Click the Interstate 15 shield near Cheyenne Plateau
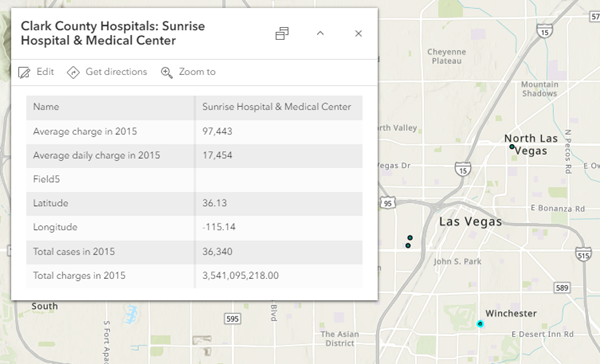 coord(545,31)
